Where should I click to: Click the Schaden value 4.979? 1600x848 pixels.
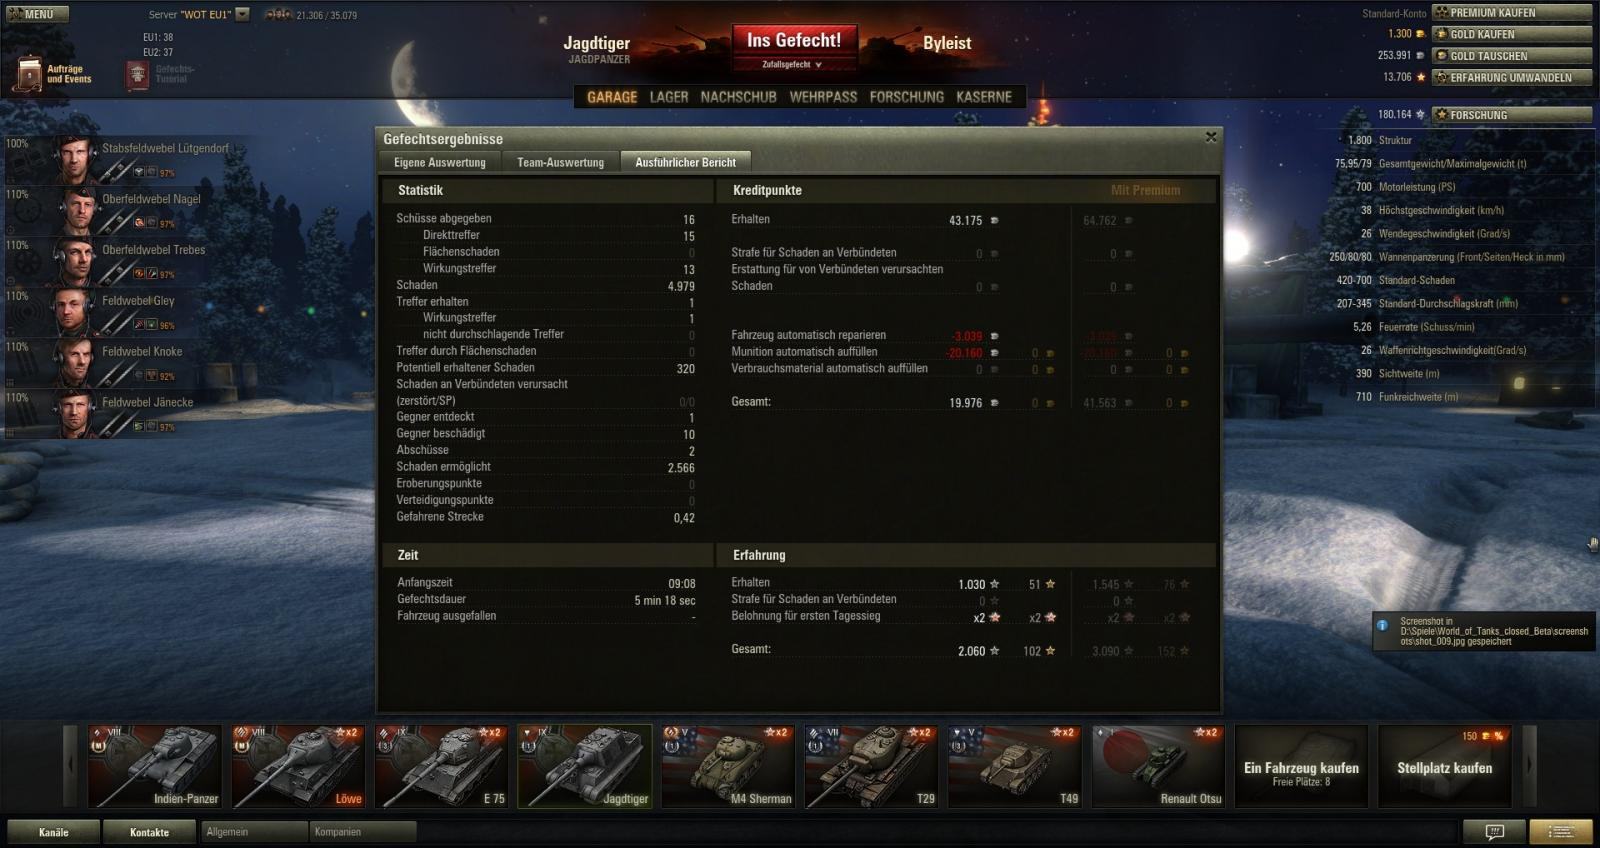(681, 286)
